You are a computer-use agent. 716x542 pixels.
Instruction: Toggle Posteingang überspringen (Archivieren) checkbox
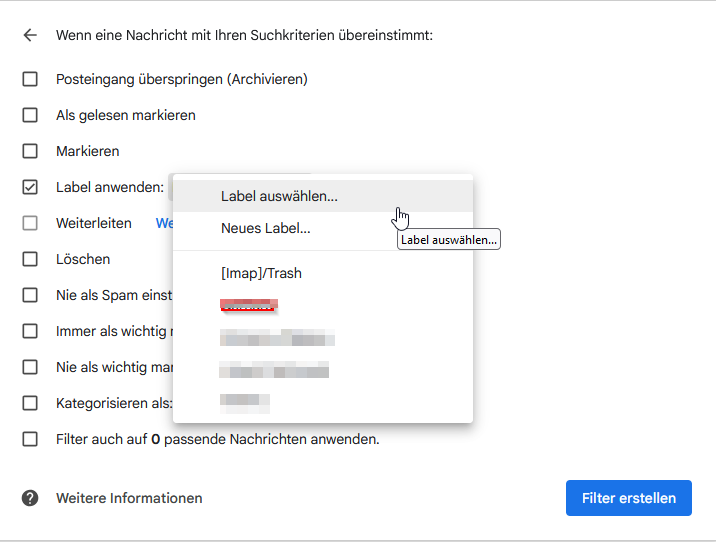click(30, 79)
